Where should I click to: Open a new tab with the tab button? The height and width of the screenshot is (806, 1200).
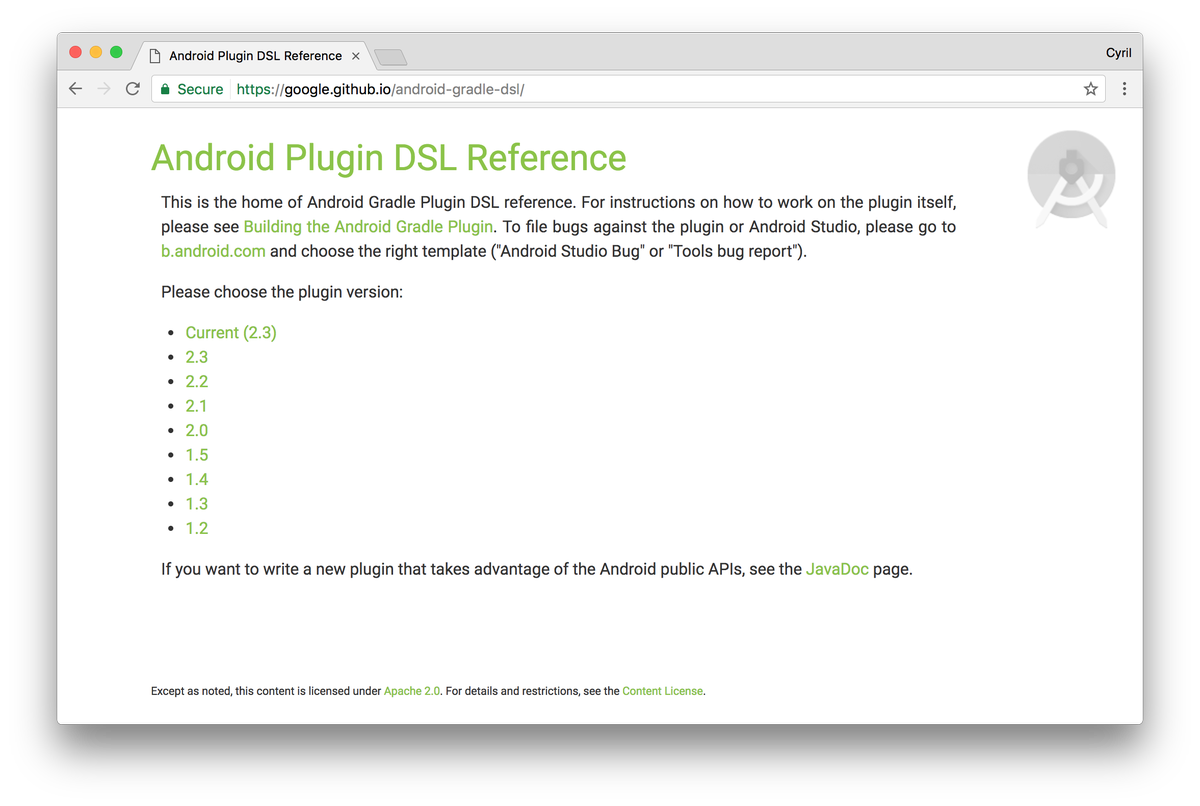(390, 57)
